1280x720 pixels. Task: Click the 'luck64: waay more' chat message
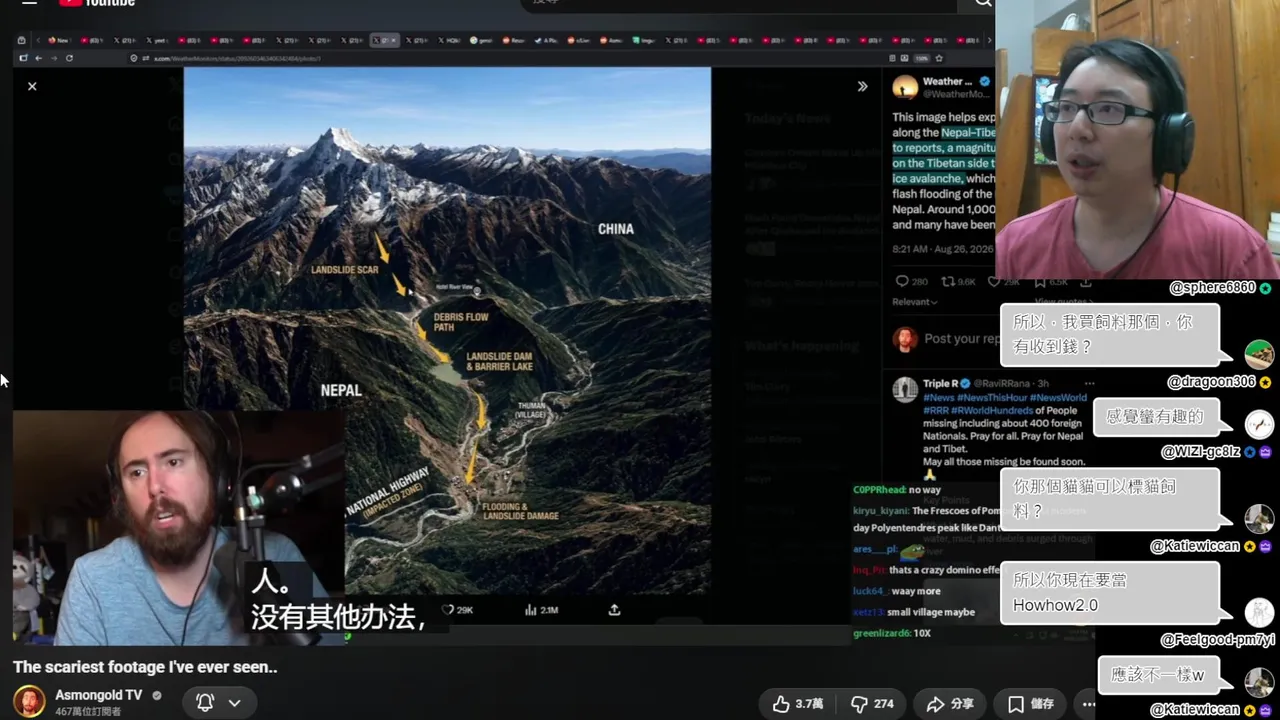point(897,591)
